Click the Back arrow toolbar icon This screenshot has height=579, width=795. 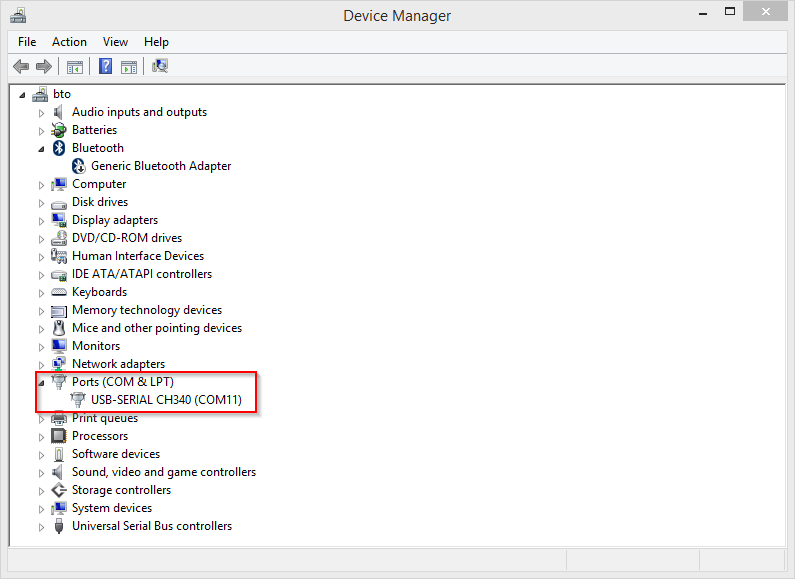coord(21,66)
